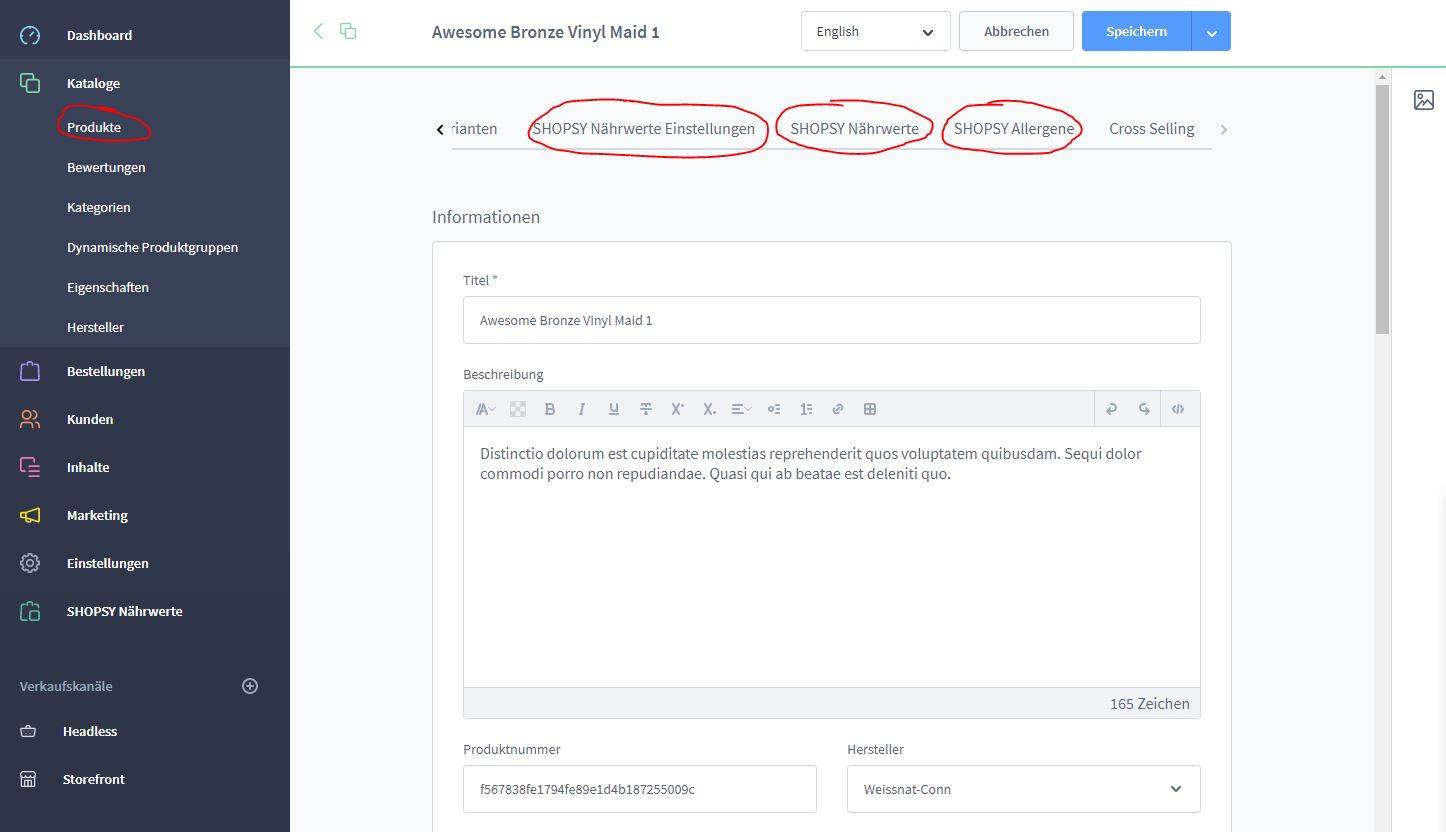Click into the Titel input field
The image size is (1446, 832).
831,320
